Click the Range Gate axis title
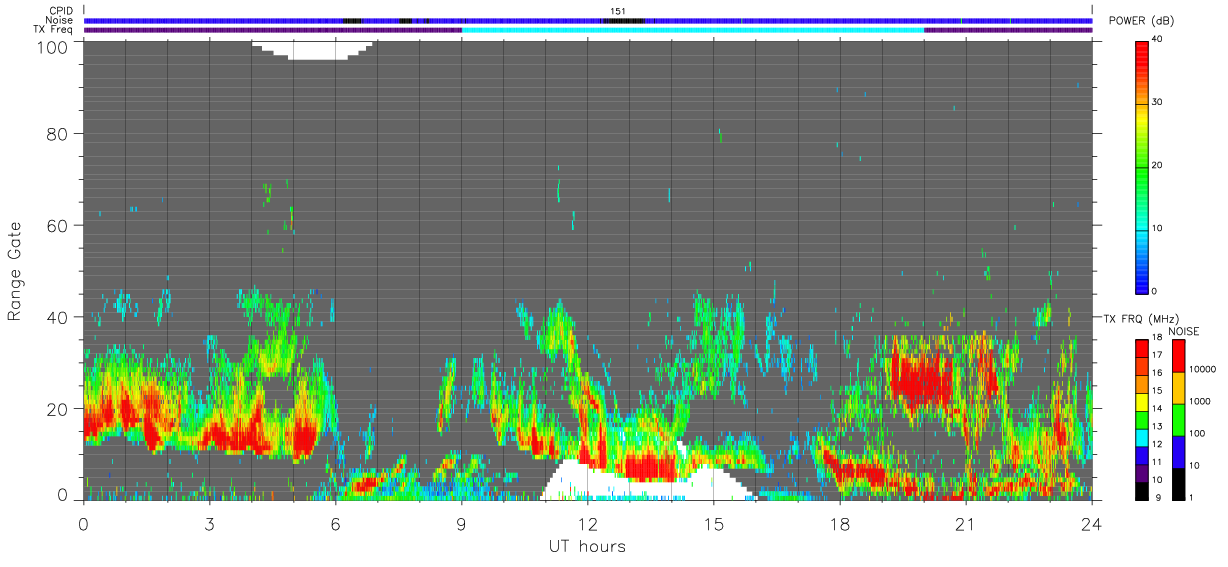 [x=16, y=271]
